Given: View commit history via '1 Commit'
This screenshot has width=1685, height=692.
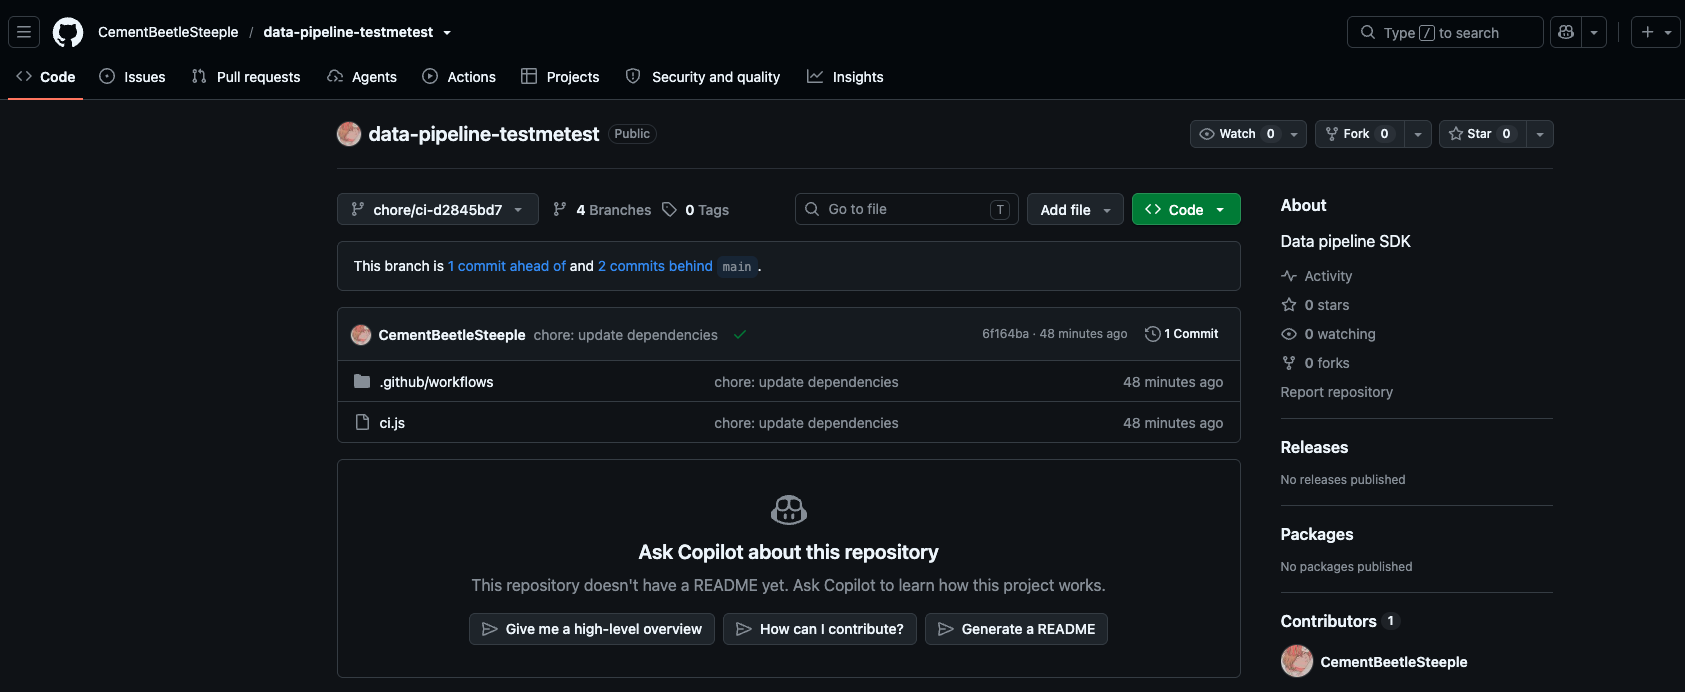Looking at the screenshot, I should pyautogui.click(x=1182, y=334).
